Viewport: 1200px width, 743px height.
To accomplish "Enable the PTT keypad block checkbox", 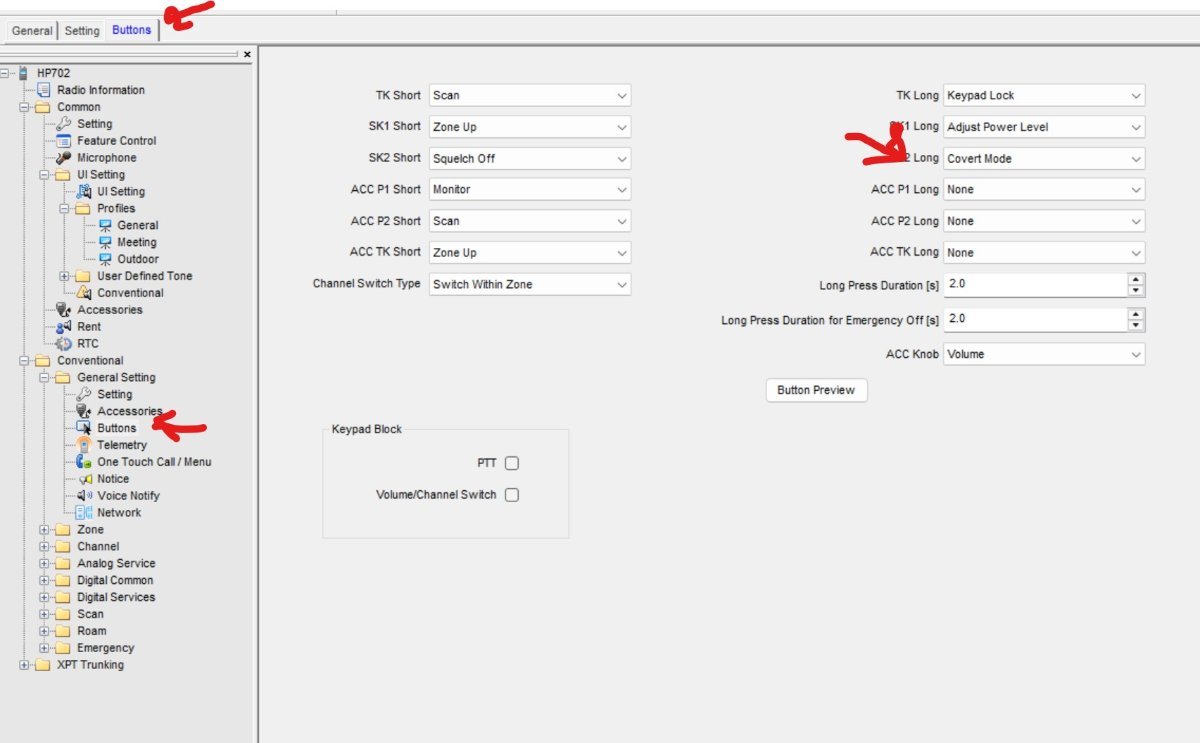I will coord(512,463).
